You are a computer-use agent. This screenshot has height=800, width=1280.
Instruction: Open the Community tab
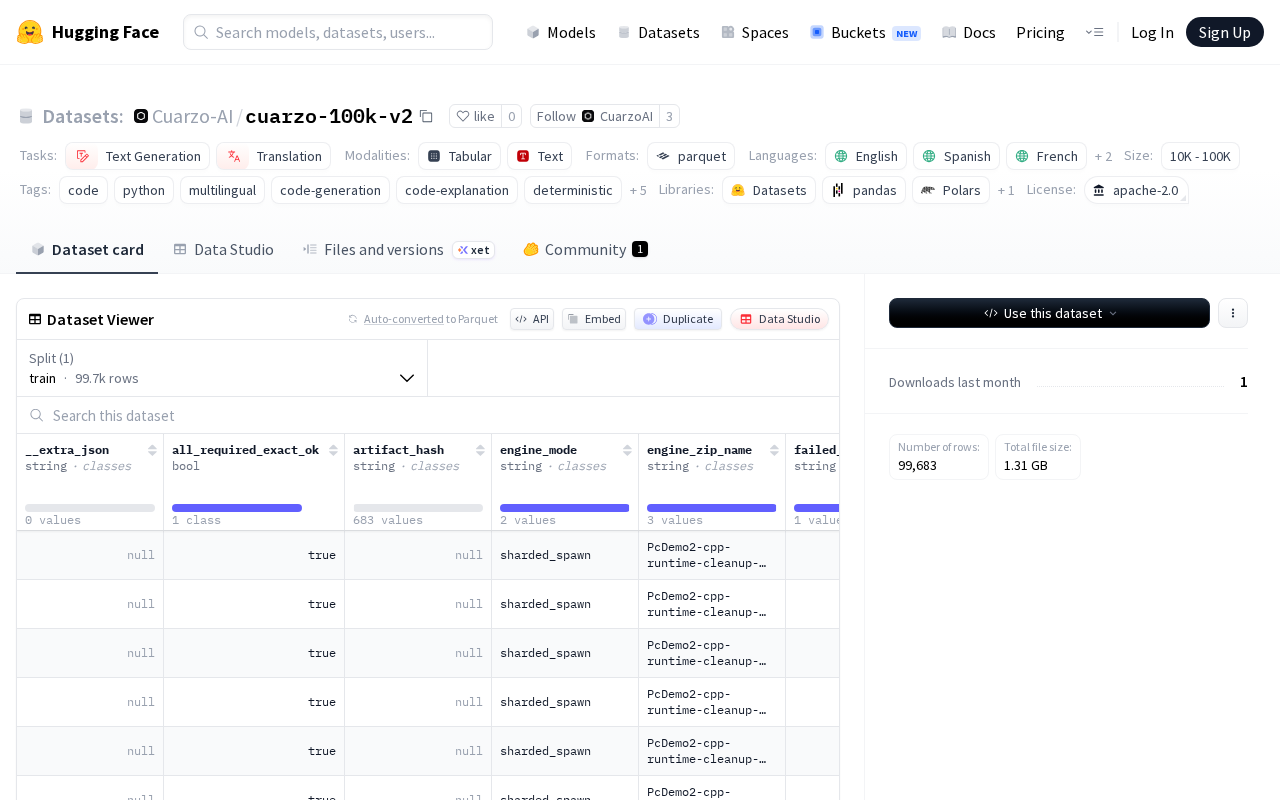[585, 250]
